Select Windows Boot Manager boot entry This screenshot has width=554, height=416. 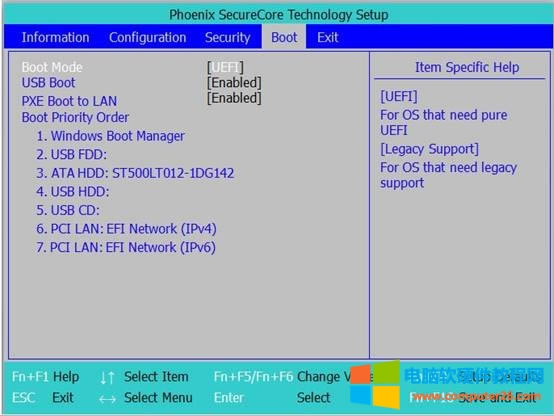111,136
